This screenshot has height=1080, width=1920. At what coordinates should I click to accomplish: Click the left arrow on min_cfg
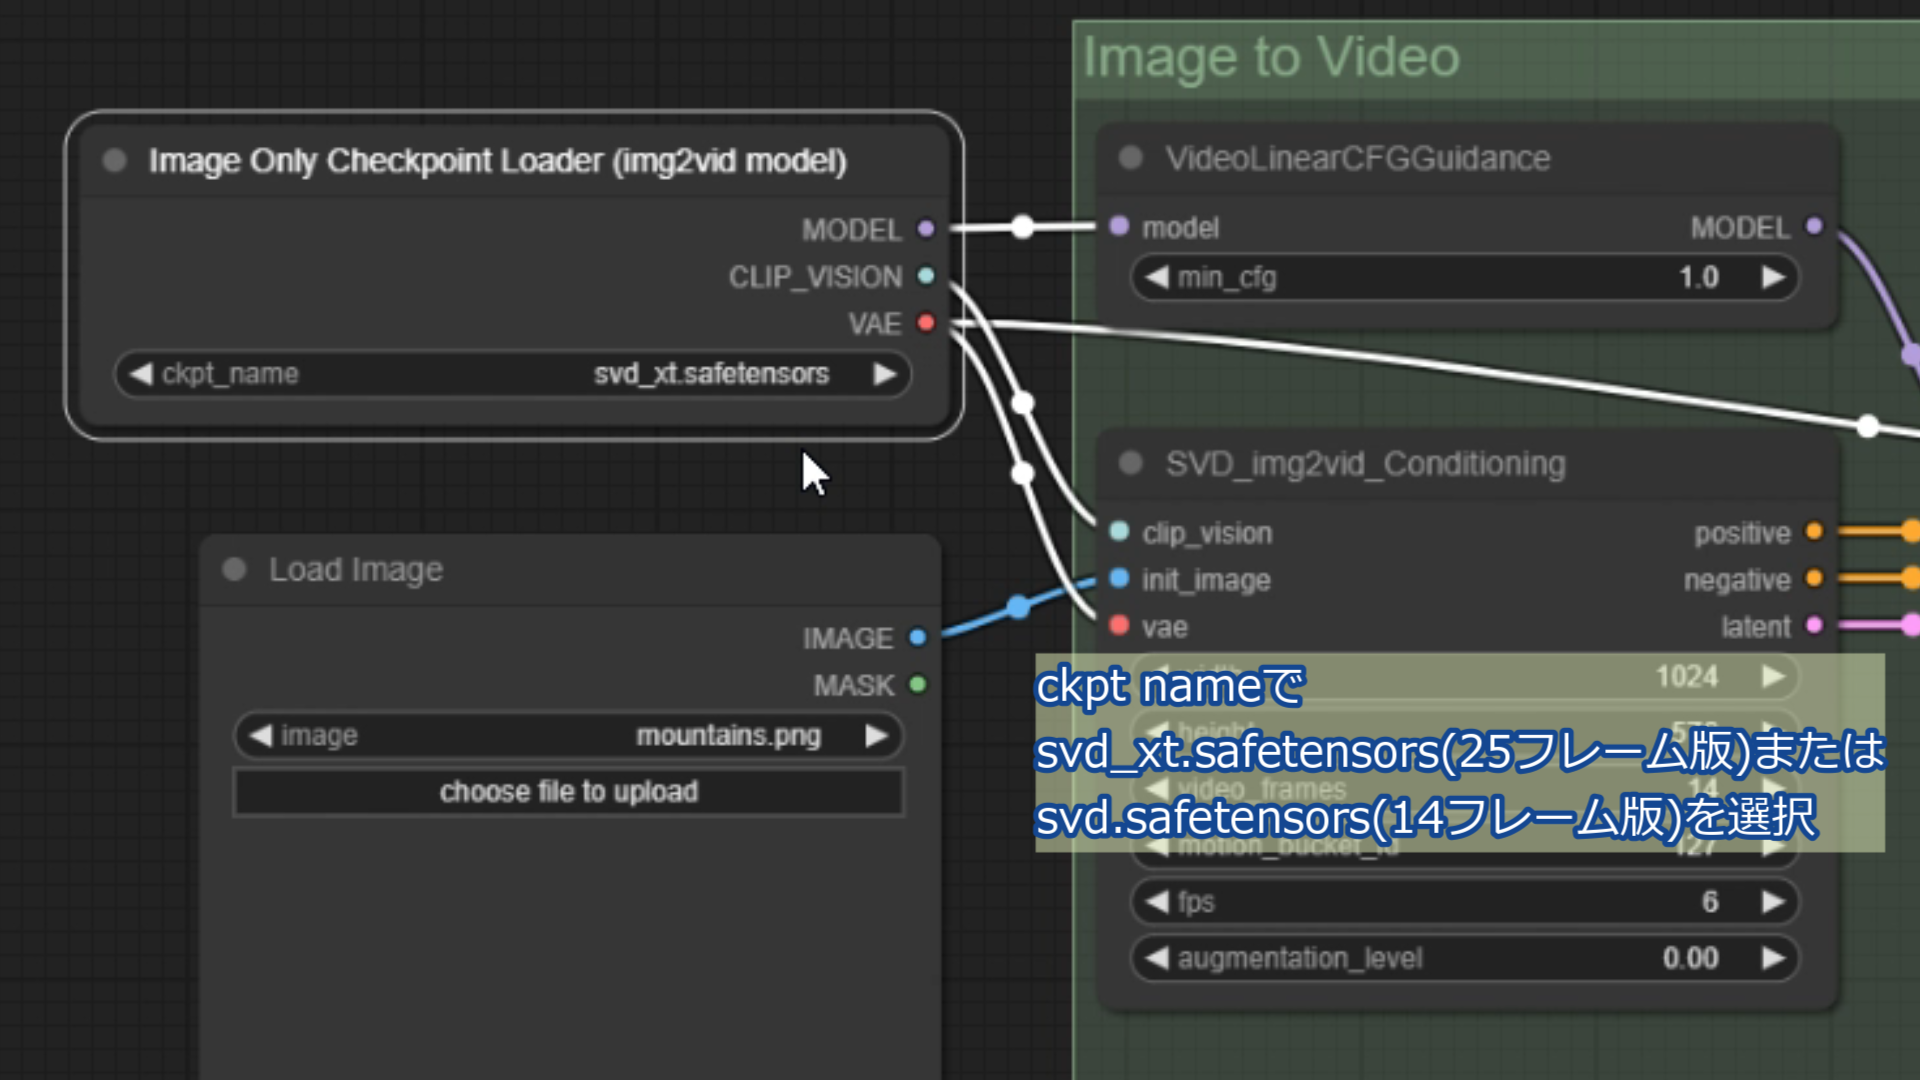coord(1156,277)
